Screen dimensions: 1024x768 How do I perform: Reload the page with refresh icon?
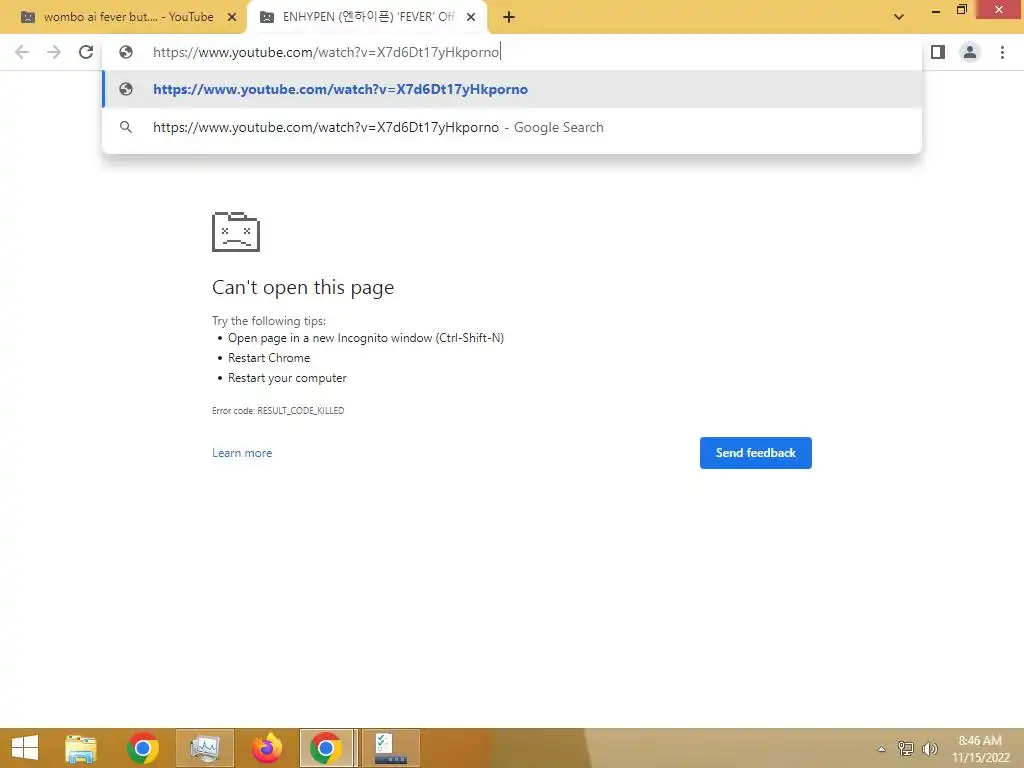pos(86,52)
